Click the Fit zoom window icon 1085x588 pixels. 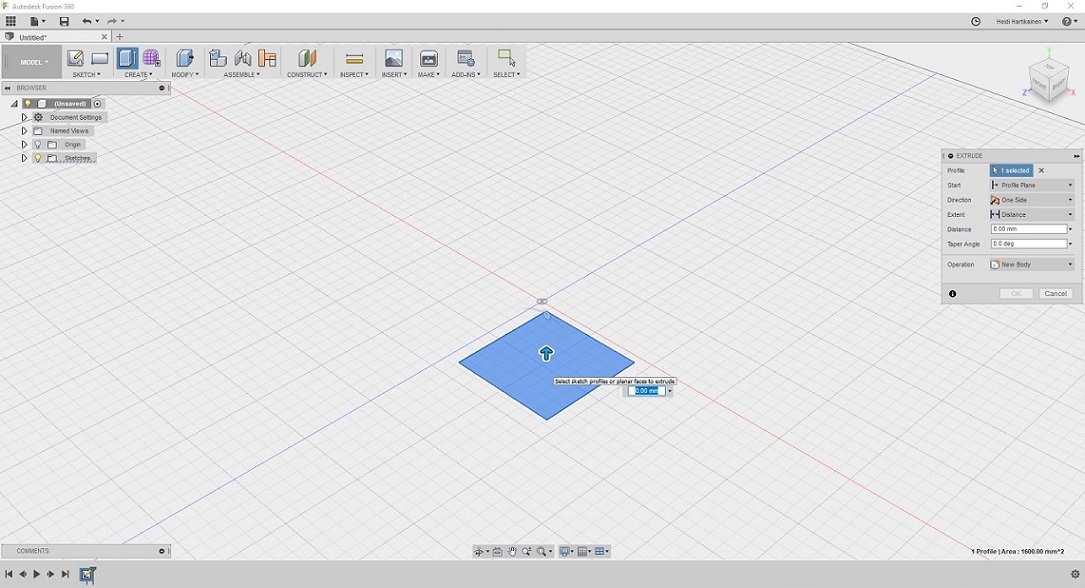coord(542,551)
